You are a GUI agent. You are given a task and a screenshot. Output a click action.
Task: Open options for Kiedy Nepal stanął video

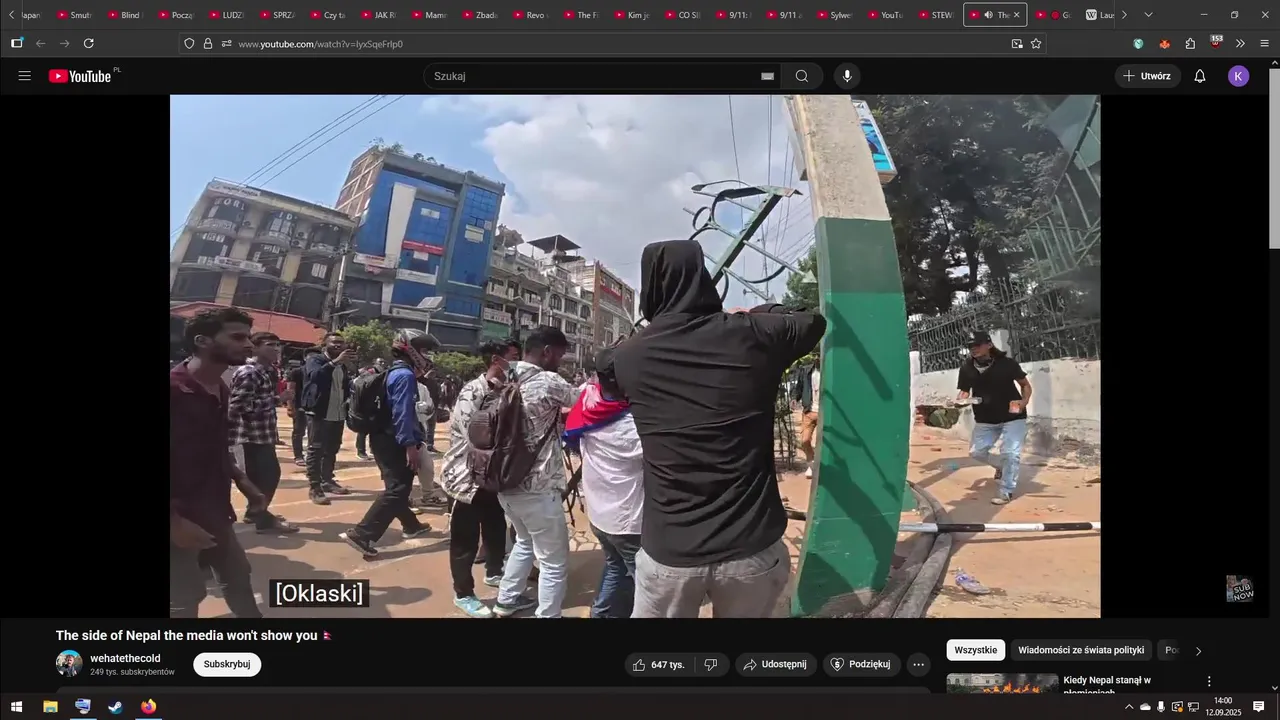point(1208,682)
